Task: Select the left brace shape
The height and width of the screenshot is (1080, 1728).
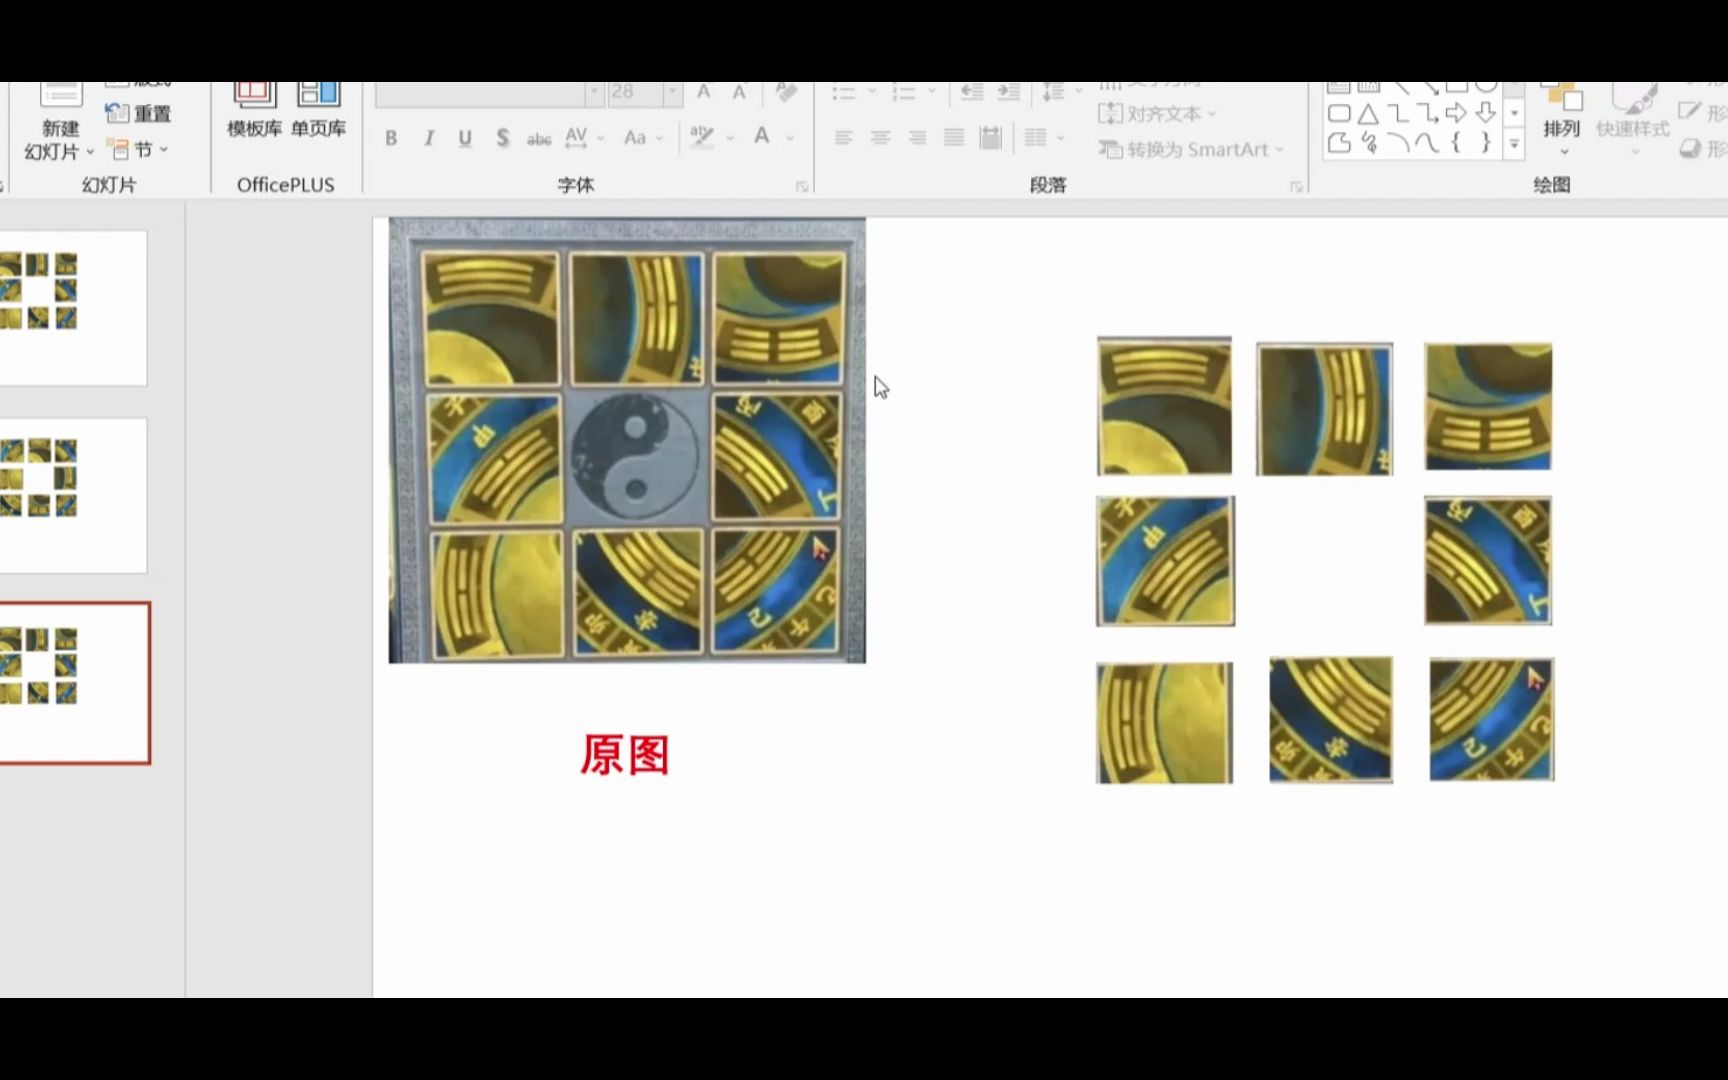Action: [x=1456, y=143]
